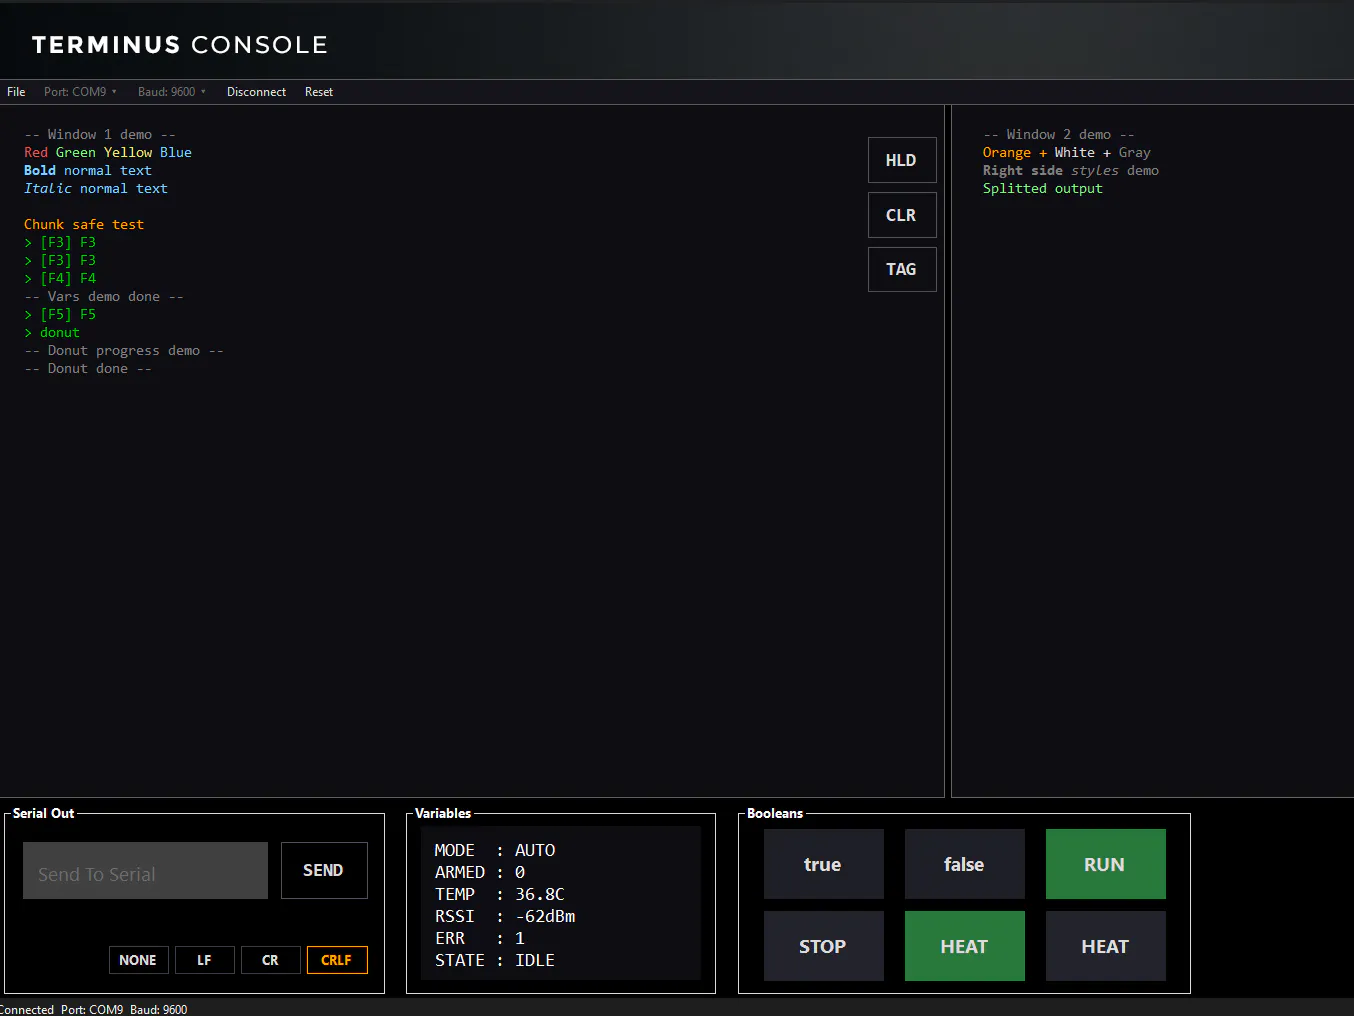Click the CLR clear button
Viewport: 1354px width, 1016px height.
pos(902,215)
